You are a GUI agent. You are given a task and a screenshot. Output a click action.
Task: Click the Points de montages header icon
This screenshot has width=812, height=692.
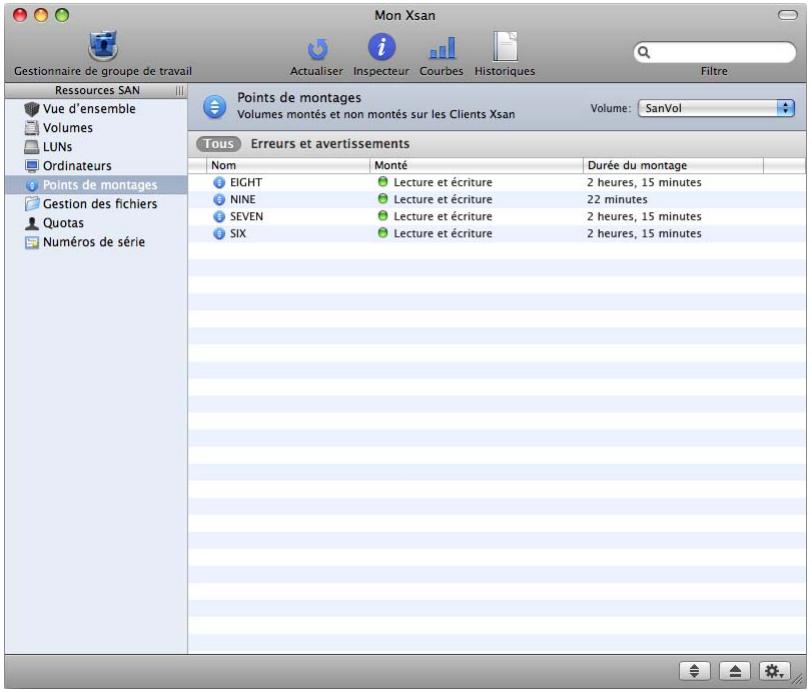click(x=214, y=107)
